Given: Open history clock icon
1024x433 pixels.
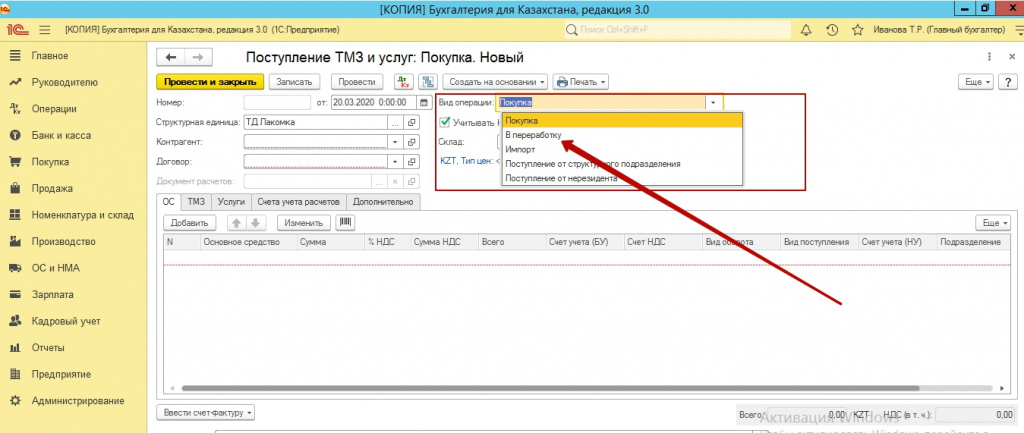Looking at the screenshot, I should click(832, 30).
